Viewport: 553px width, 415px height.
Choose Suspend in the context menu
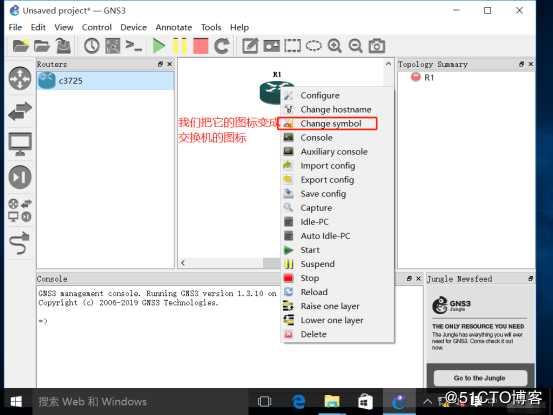pos(338,264)
